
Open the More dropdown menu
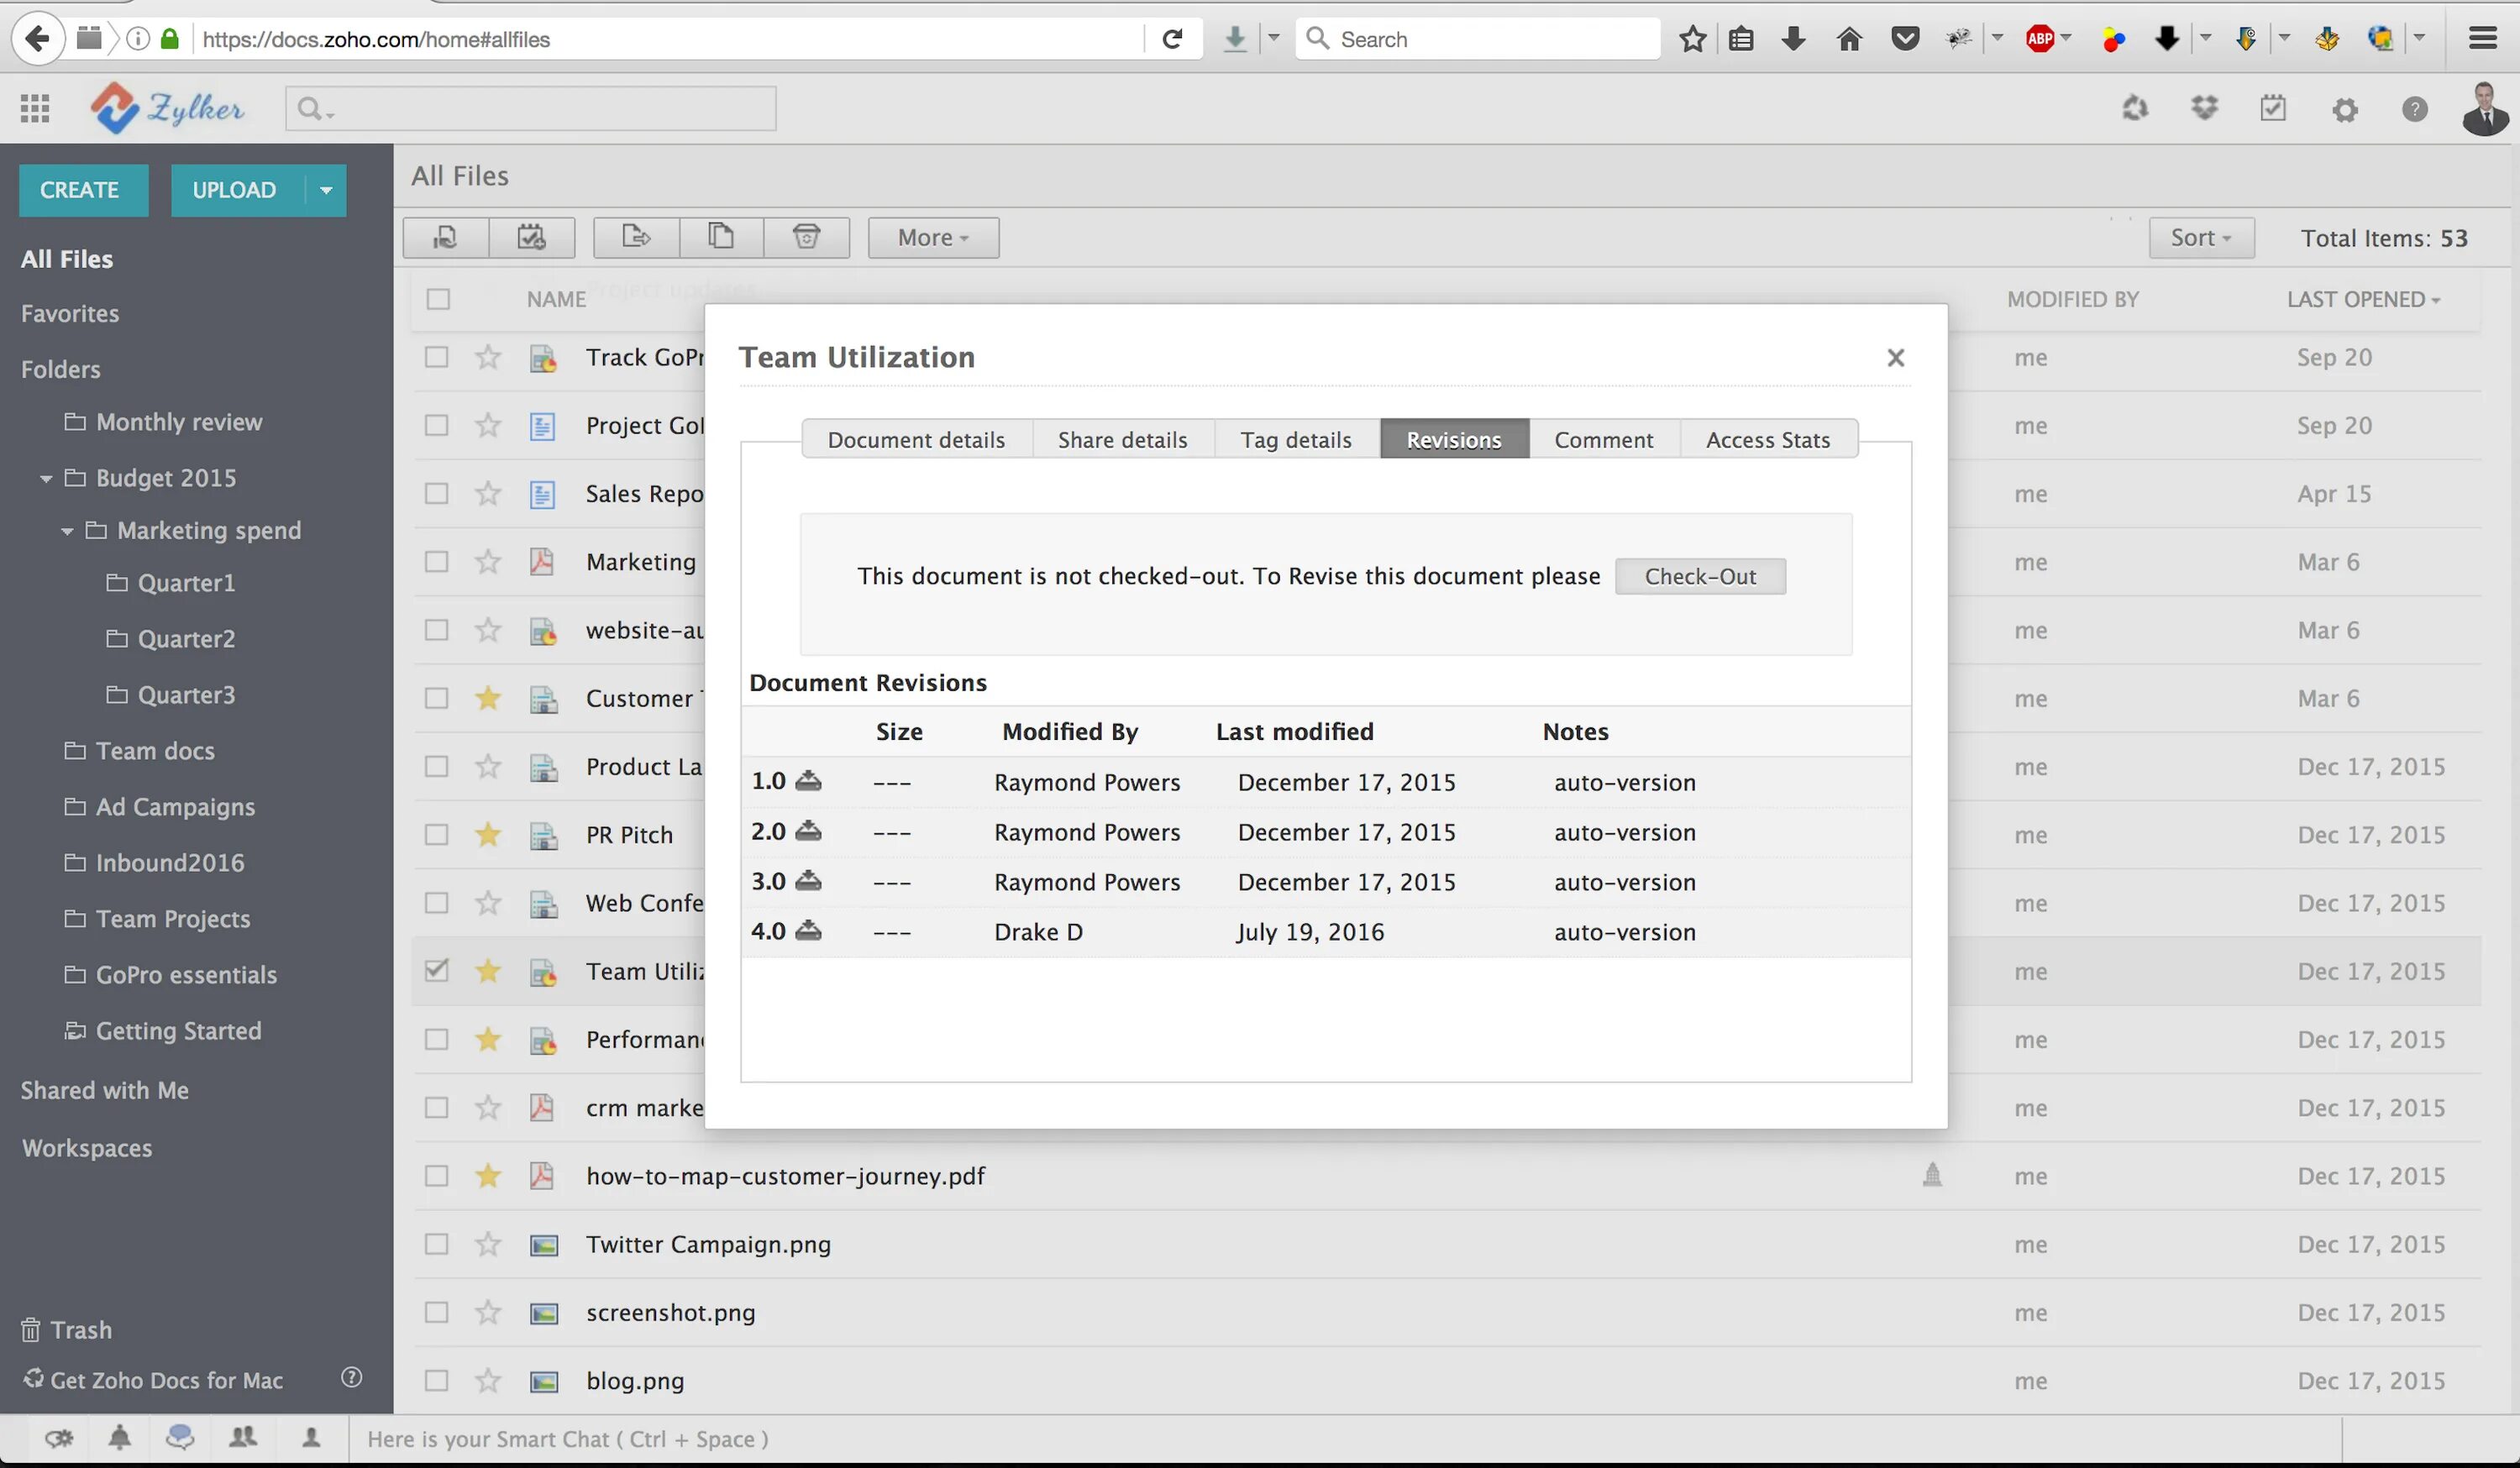(x=933, y=236)
